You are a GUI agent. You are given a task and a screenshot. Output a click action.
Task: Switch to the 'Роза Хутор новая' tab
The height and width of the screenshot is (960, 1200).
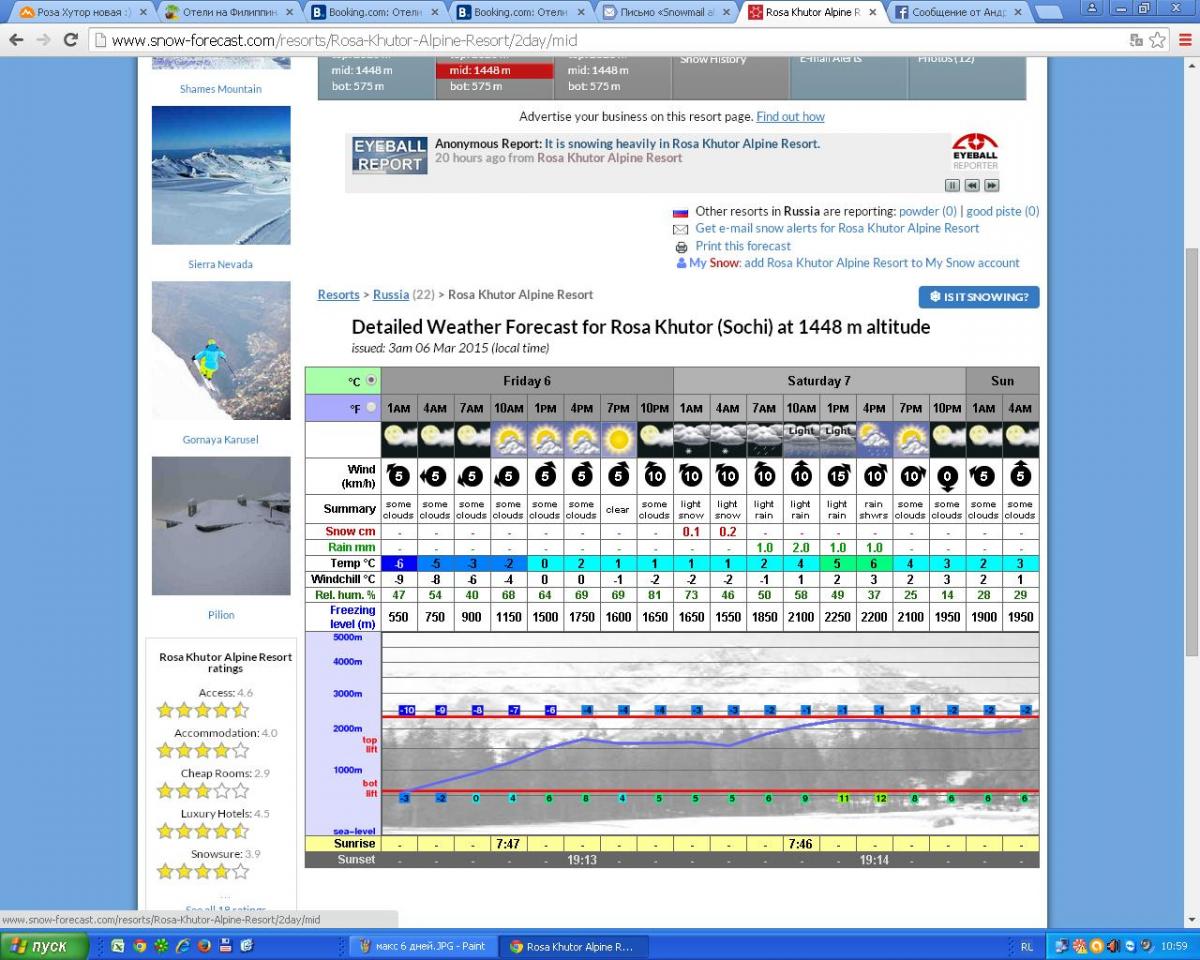click(83, 12)
